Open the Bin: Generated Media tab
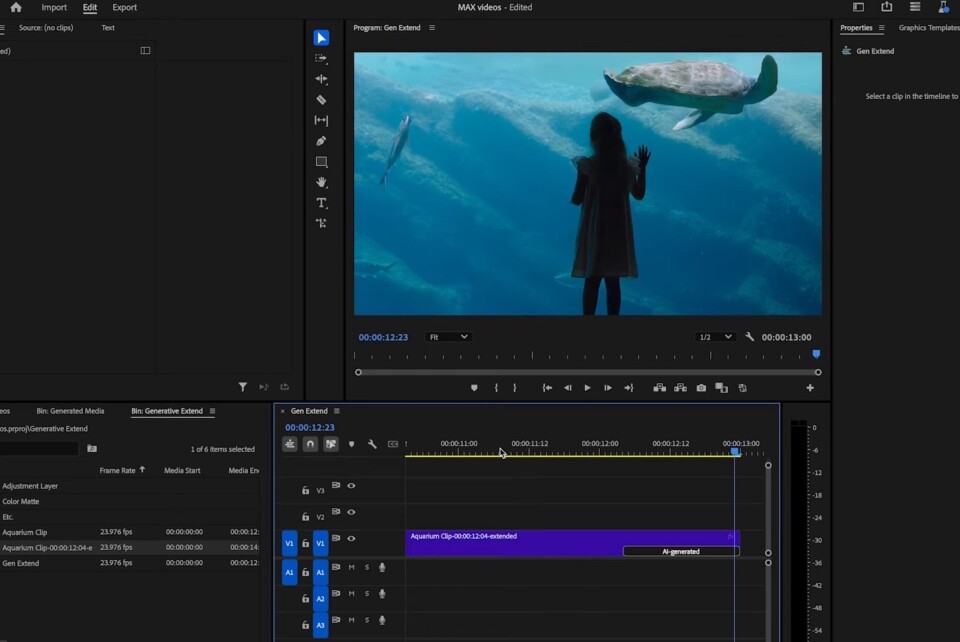Image resolution: width=960 pixels, height=642 pixels. (70, 411)
